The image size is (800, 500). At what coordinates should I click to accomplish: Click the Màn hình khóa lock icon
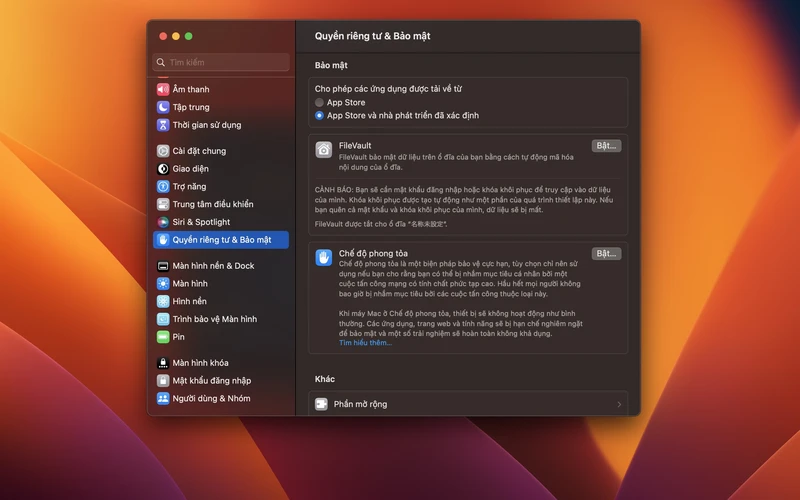pos(163,363)
